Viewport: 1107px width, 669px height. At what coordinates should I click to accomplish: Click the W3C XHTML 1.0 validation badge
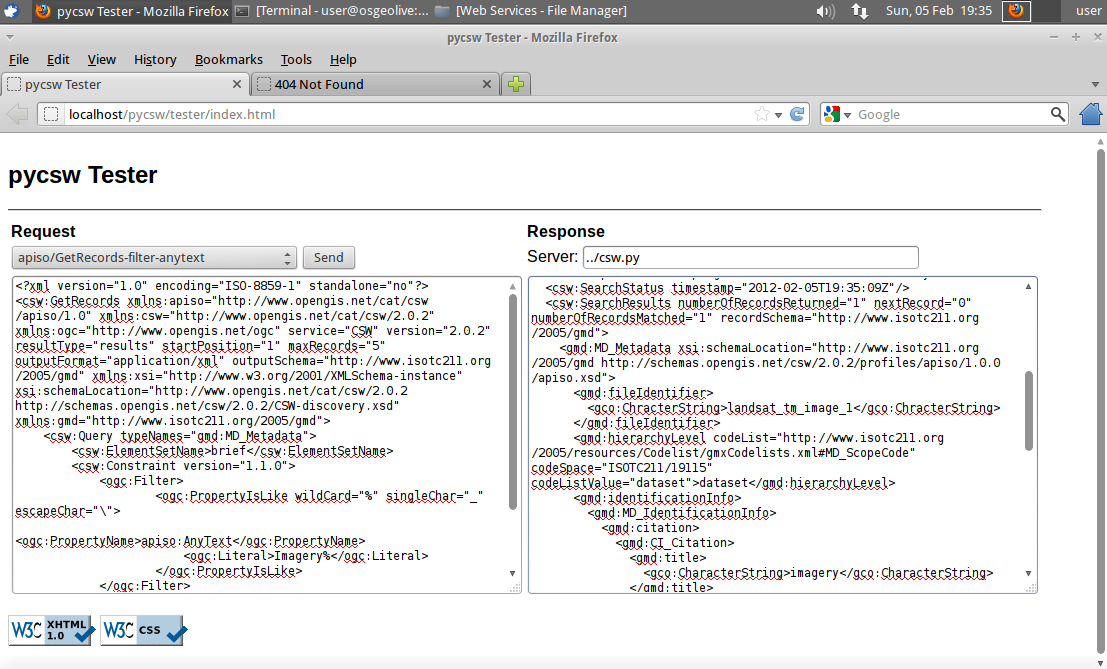(x=51, y=629)
